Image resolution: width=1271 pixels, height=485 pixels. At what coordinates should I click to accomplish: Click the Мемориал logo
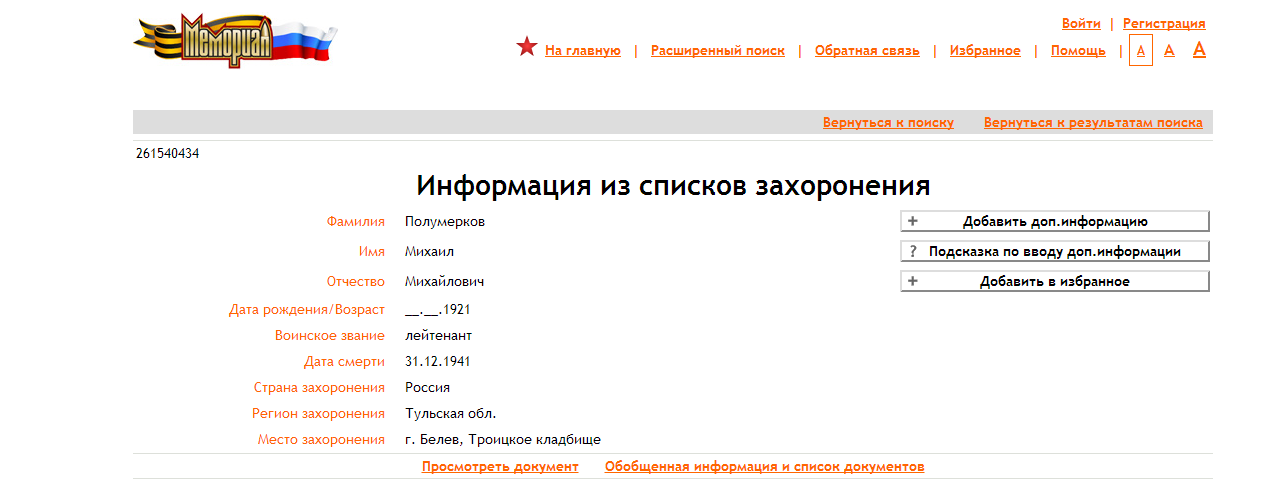click(x=236, y=41)
